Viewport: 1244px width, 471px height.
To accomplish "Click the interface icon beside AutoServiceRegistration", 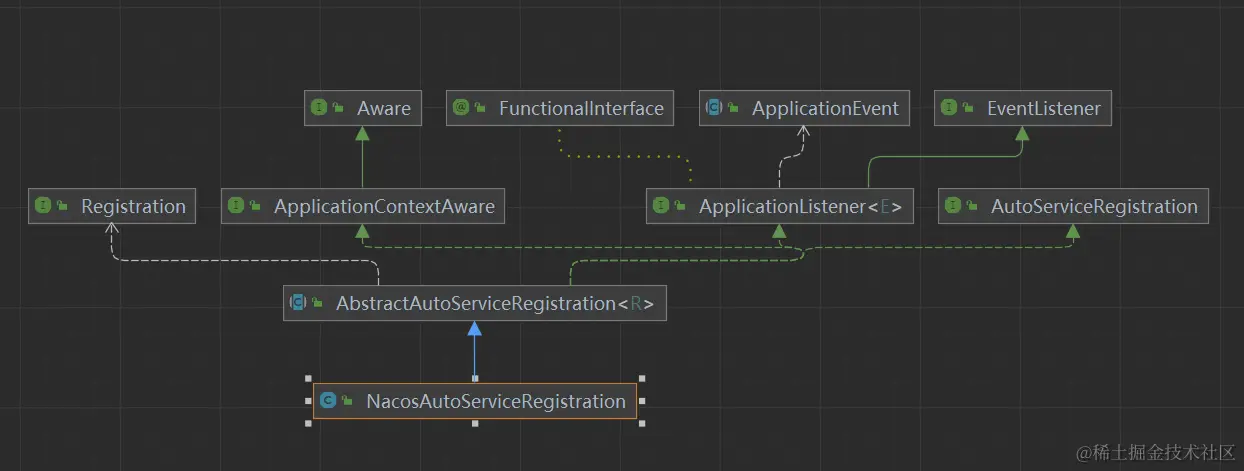I will (x=954, y=206).
